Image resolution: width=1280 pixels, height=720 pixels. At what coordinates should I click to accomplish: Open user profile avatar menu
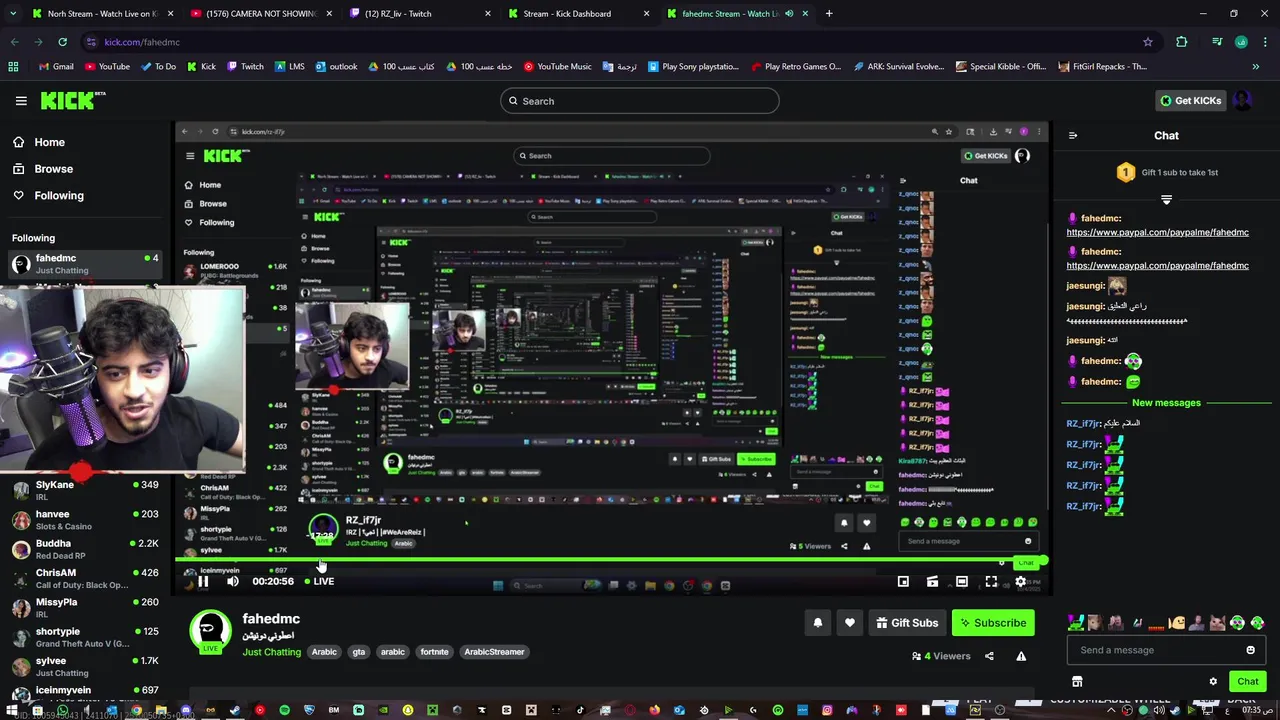[1241, 100]
